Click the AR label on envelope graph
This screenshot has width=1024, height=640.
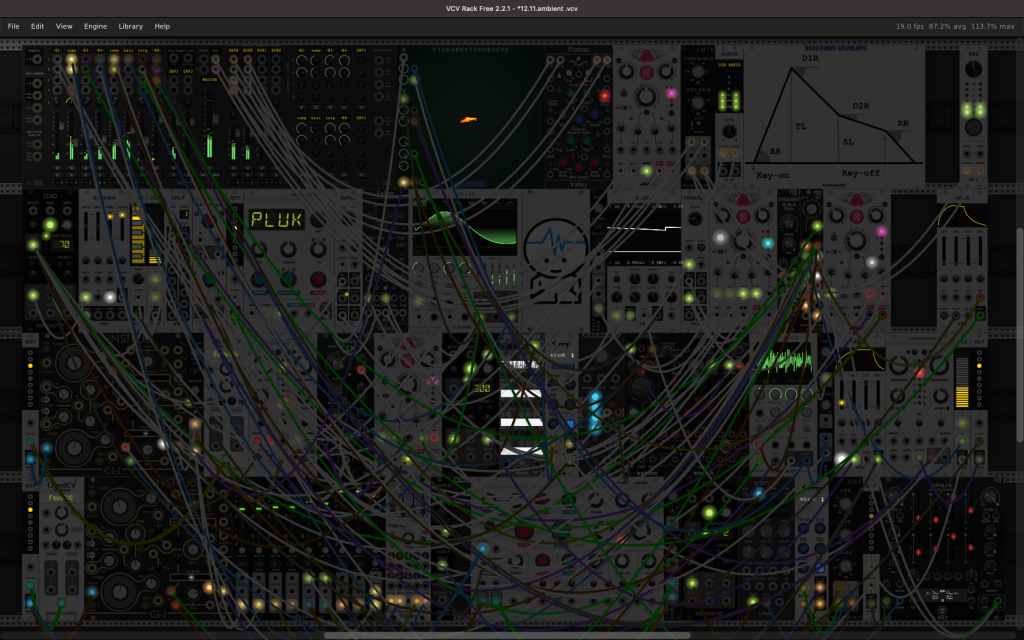pos(775,152)
